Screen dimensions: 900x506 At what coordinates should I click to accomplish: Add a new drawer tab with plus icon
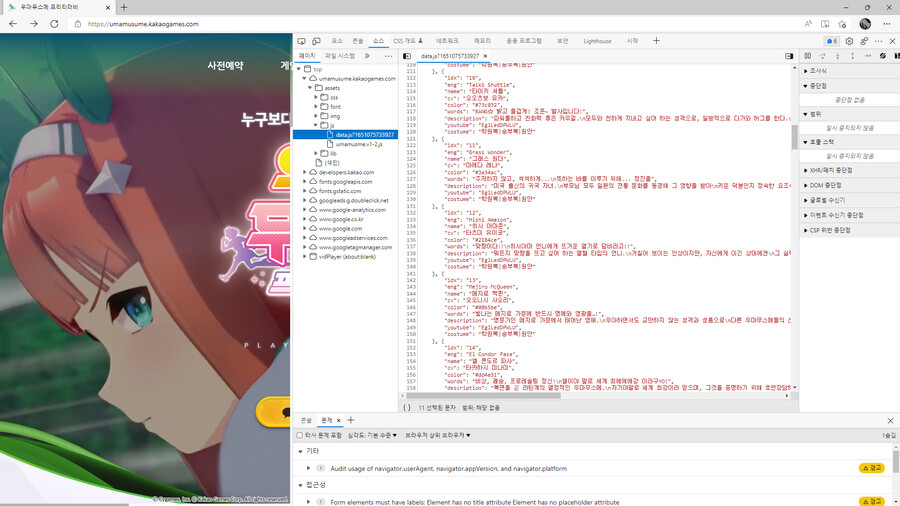[x=351, y=420]
